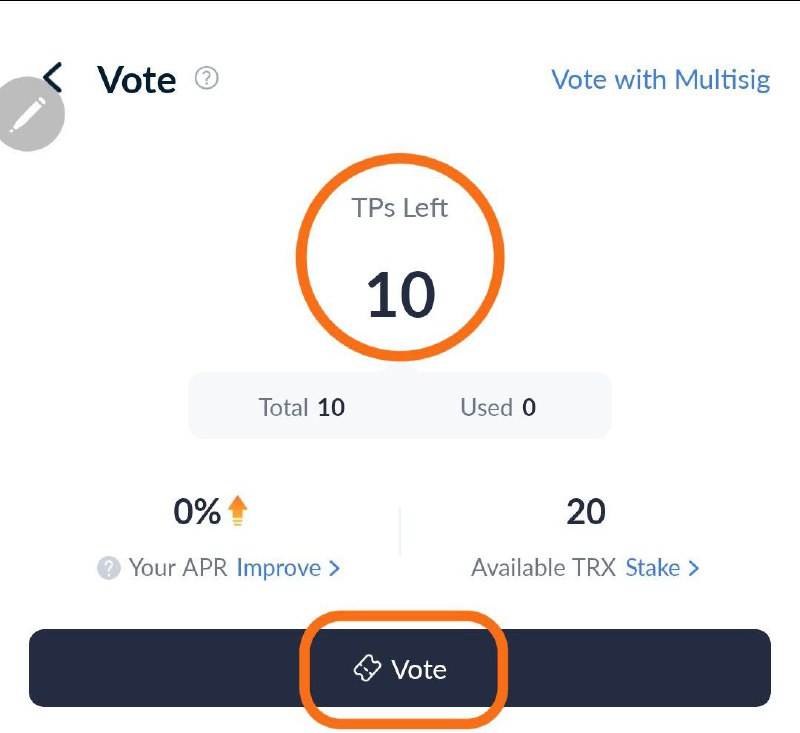Expand the chevron after Stake

pyautogui.click(x=693, y=568)
